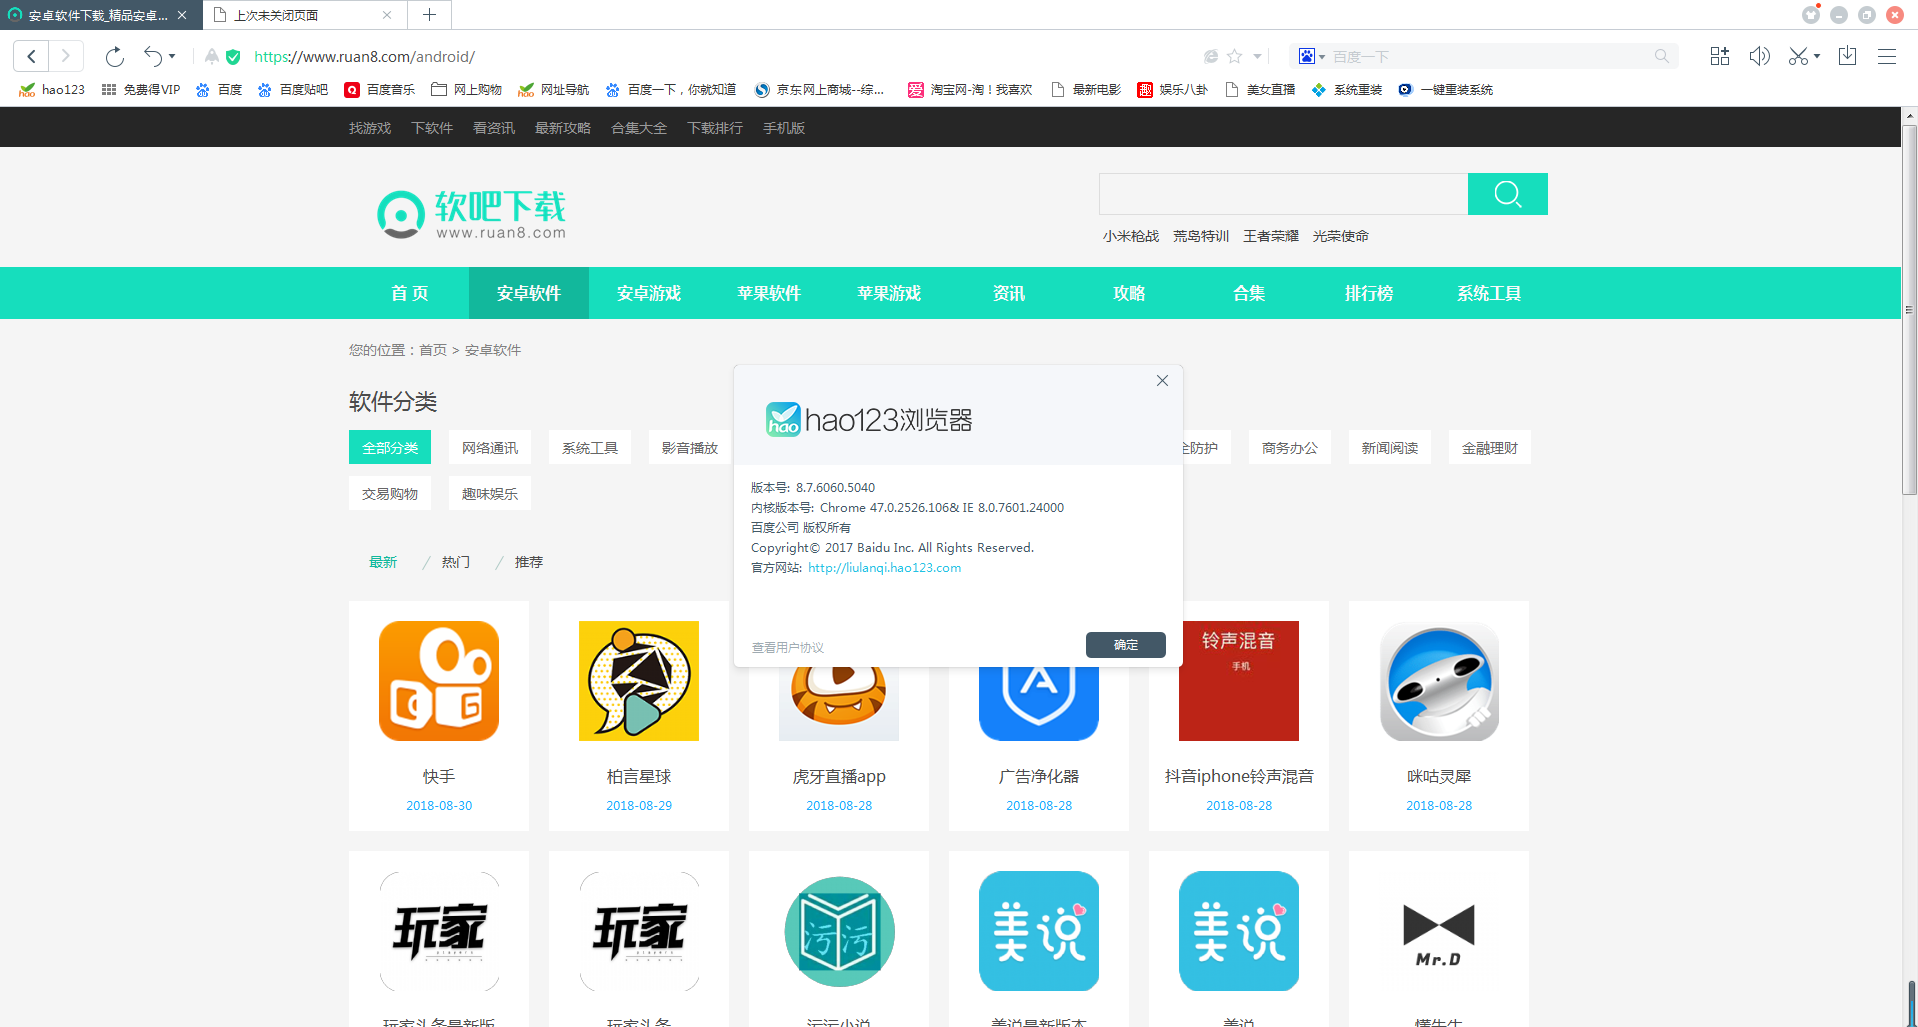Go back using the browser back arrow
Viewport: 1918px width, 1027px height.
[x=31, y=56]
